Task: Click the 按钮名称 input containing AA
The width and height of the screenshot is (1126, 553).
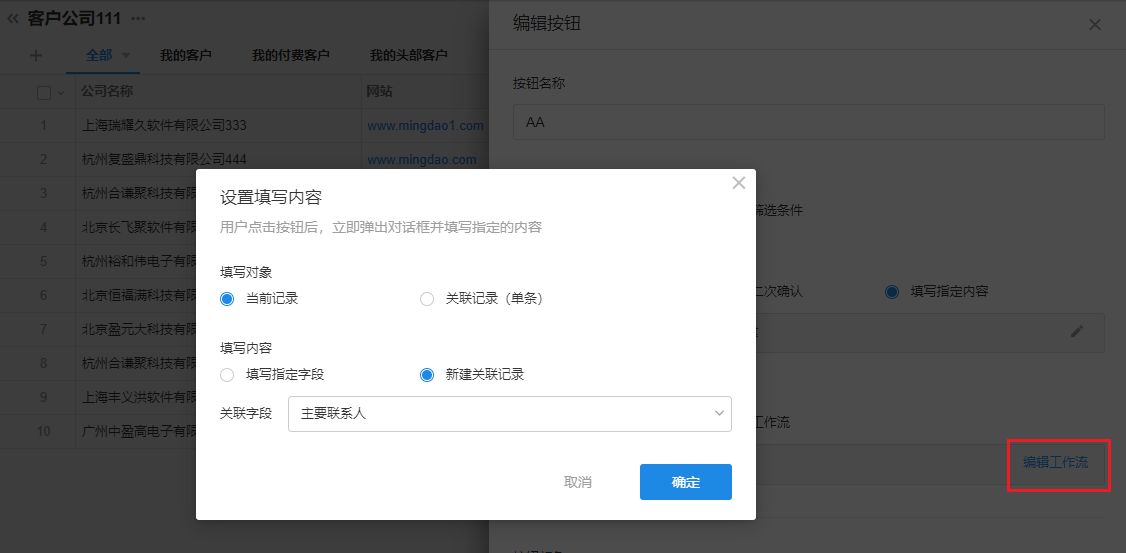Action: click(808, 122)
